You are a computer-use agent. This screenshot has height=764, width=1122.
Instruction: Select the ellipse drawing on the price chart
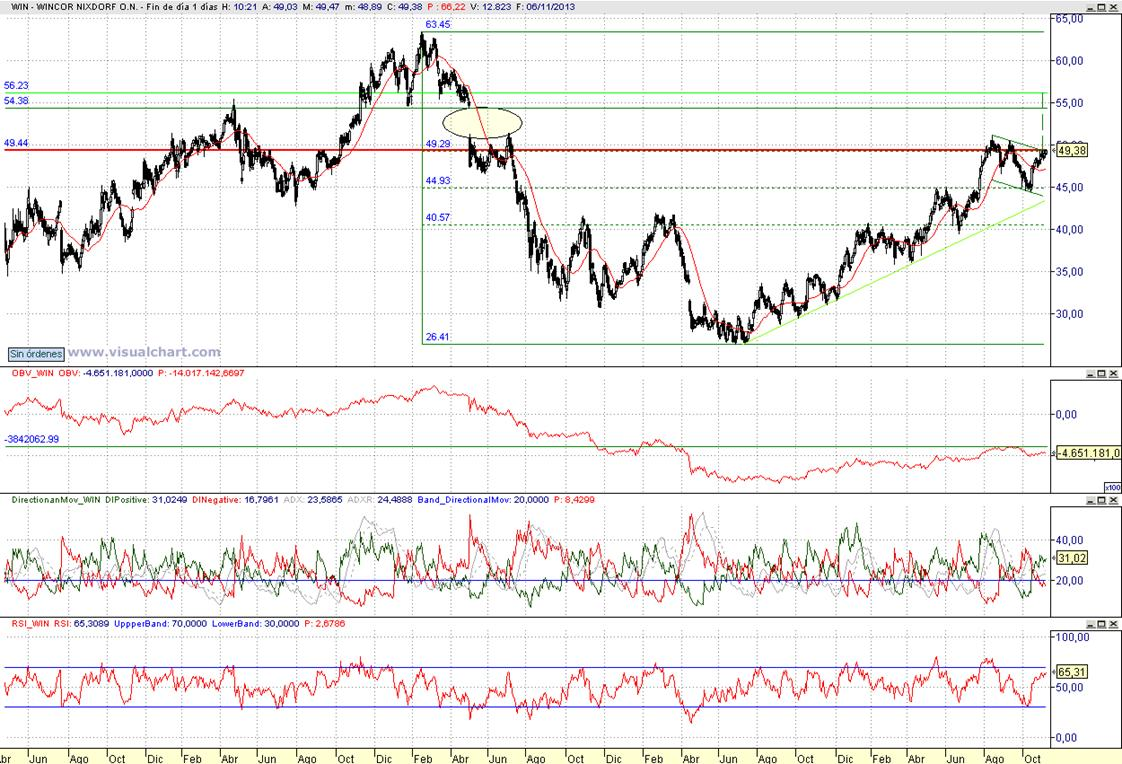coord(482,122)
